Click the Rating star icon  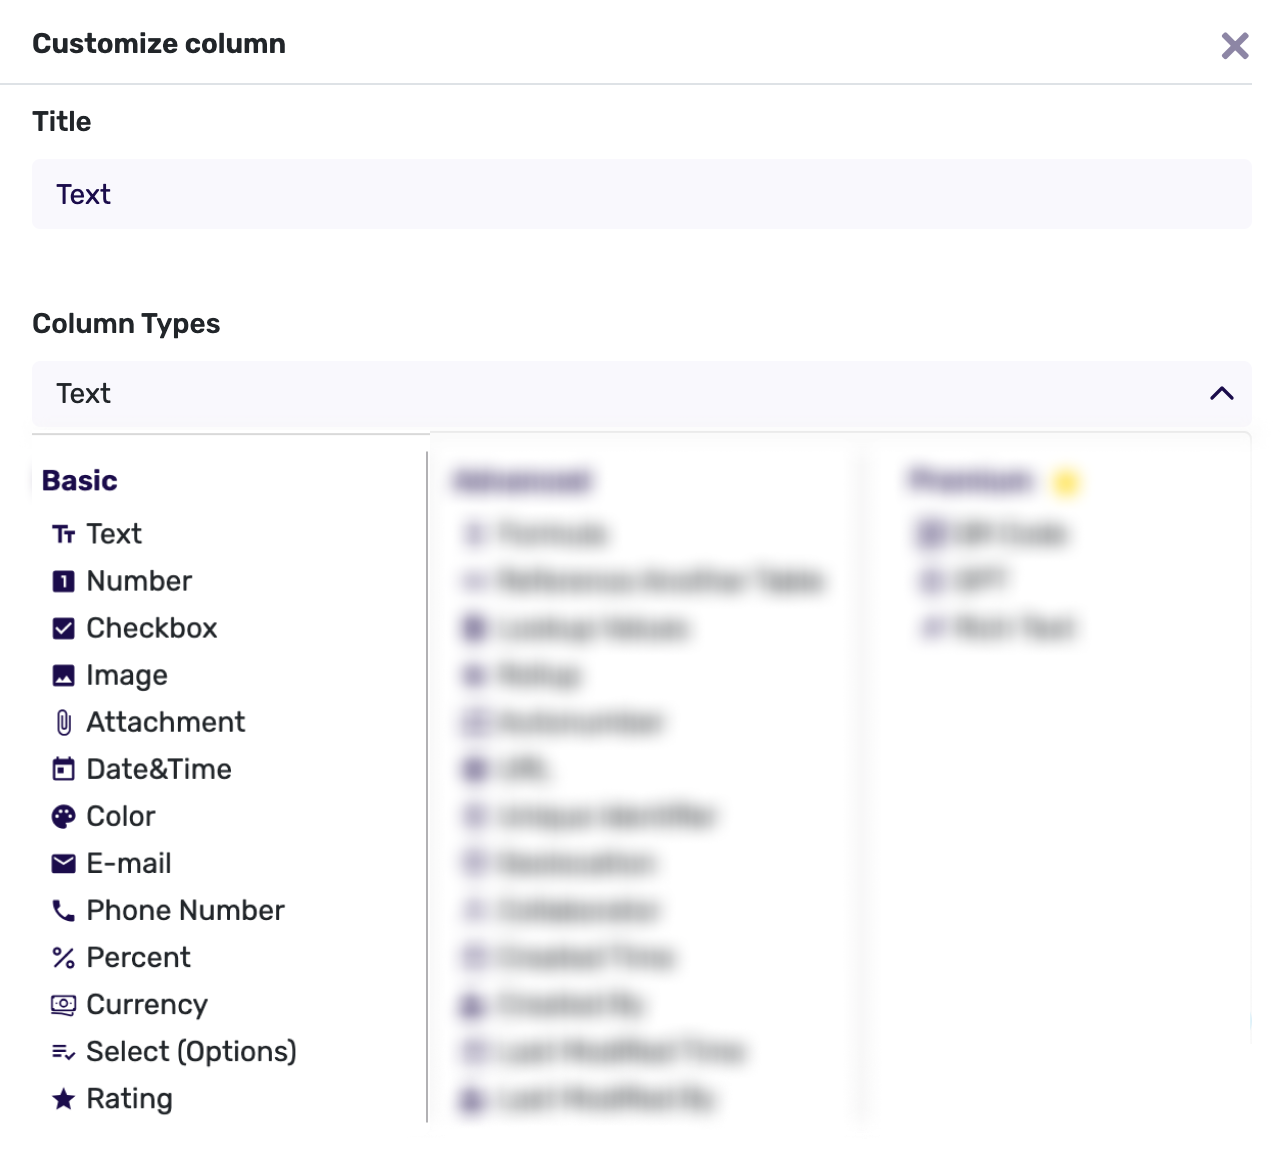click(x=63, y=1099)
